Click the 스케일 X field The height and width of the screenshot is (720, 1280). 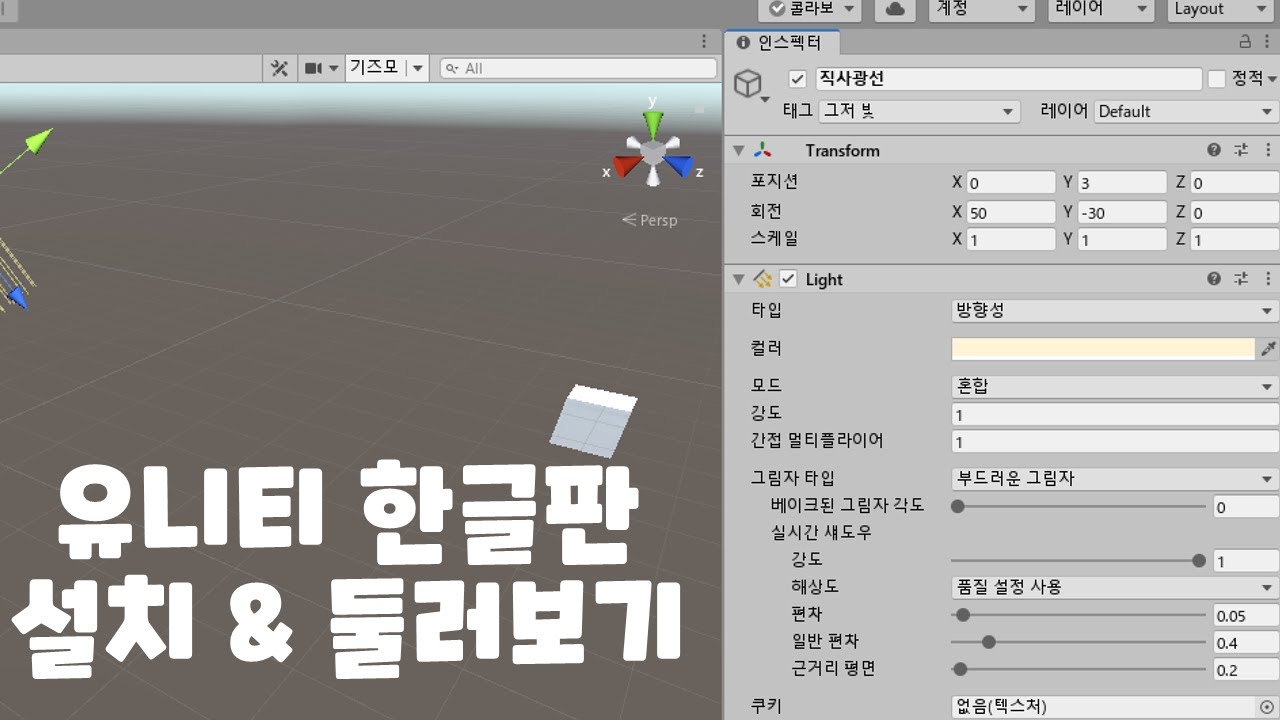click(x=1010, y=240)
